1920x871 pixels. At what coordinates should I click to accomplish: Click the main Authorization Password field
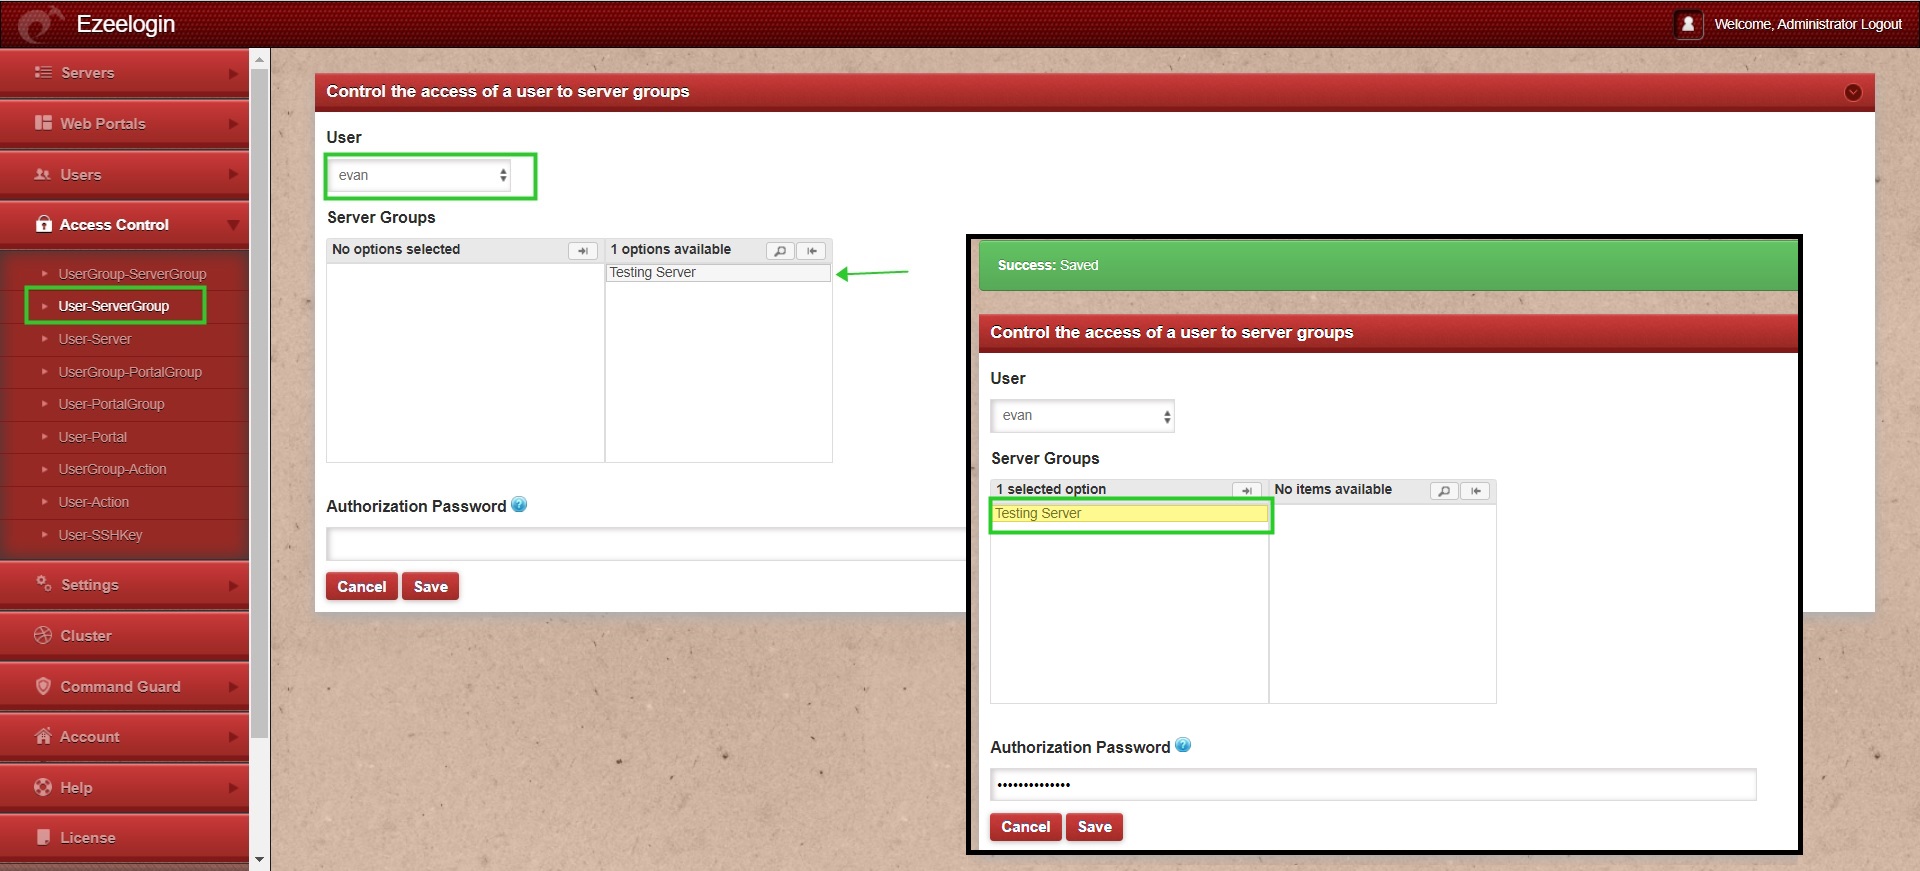(x=646, y=544)
